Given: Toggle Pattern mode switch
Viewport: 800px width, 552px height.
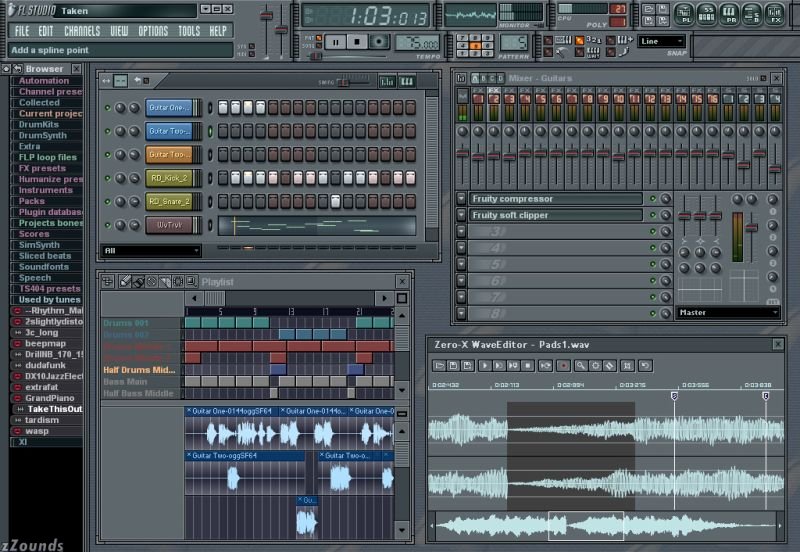Looking at the screenshot, I should point(318,38).
